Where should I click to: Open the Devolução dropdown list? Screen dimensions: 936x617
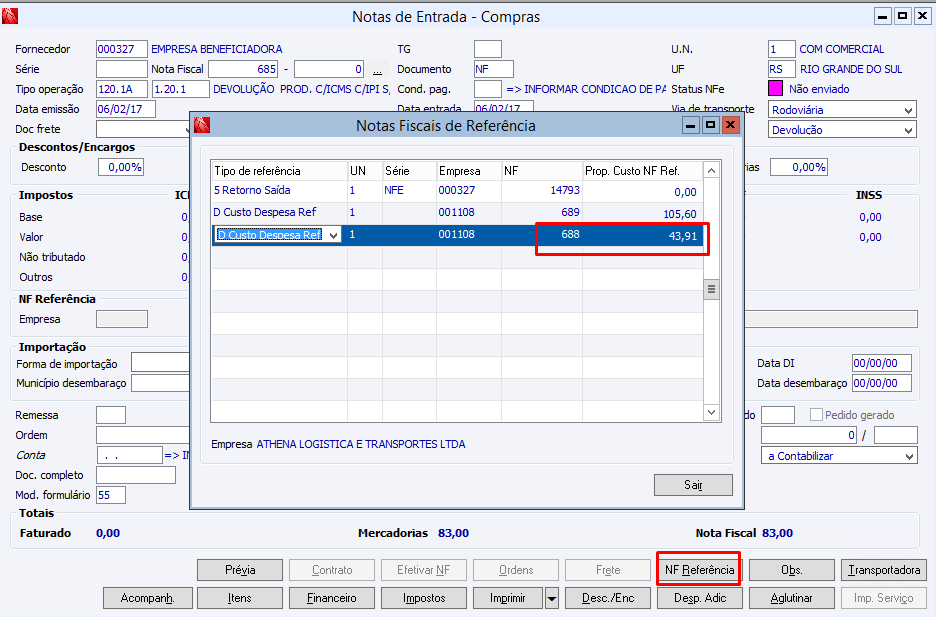click(x=908, y=130)
